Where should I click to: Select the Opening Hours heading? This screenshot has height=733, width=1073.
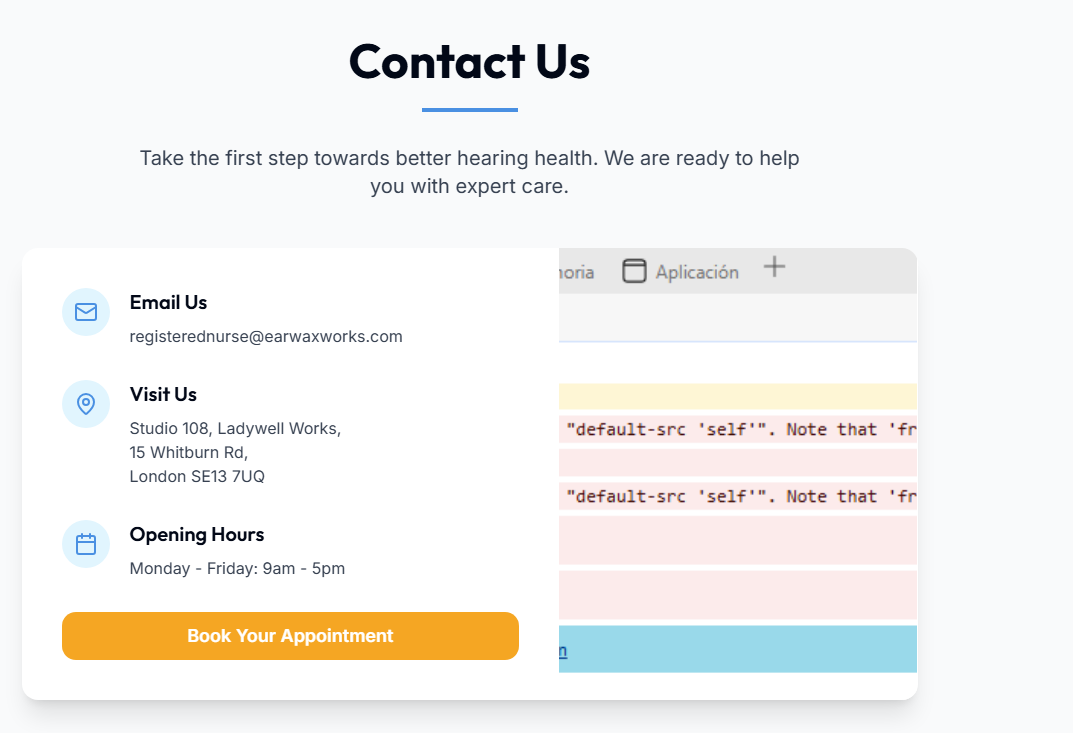point(196,535)
